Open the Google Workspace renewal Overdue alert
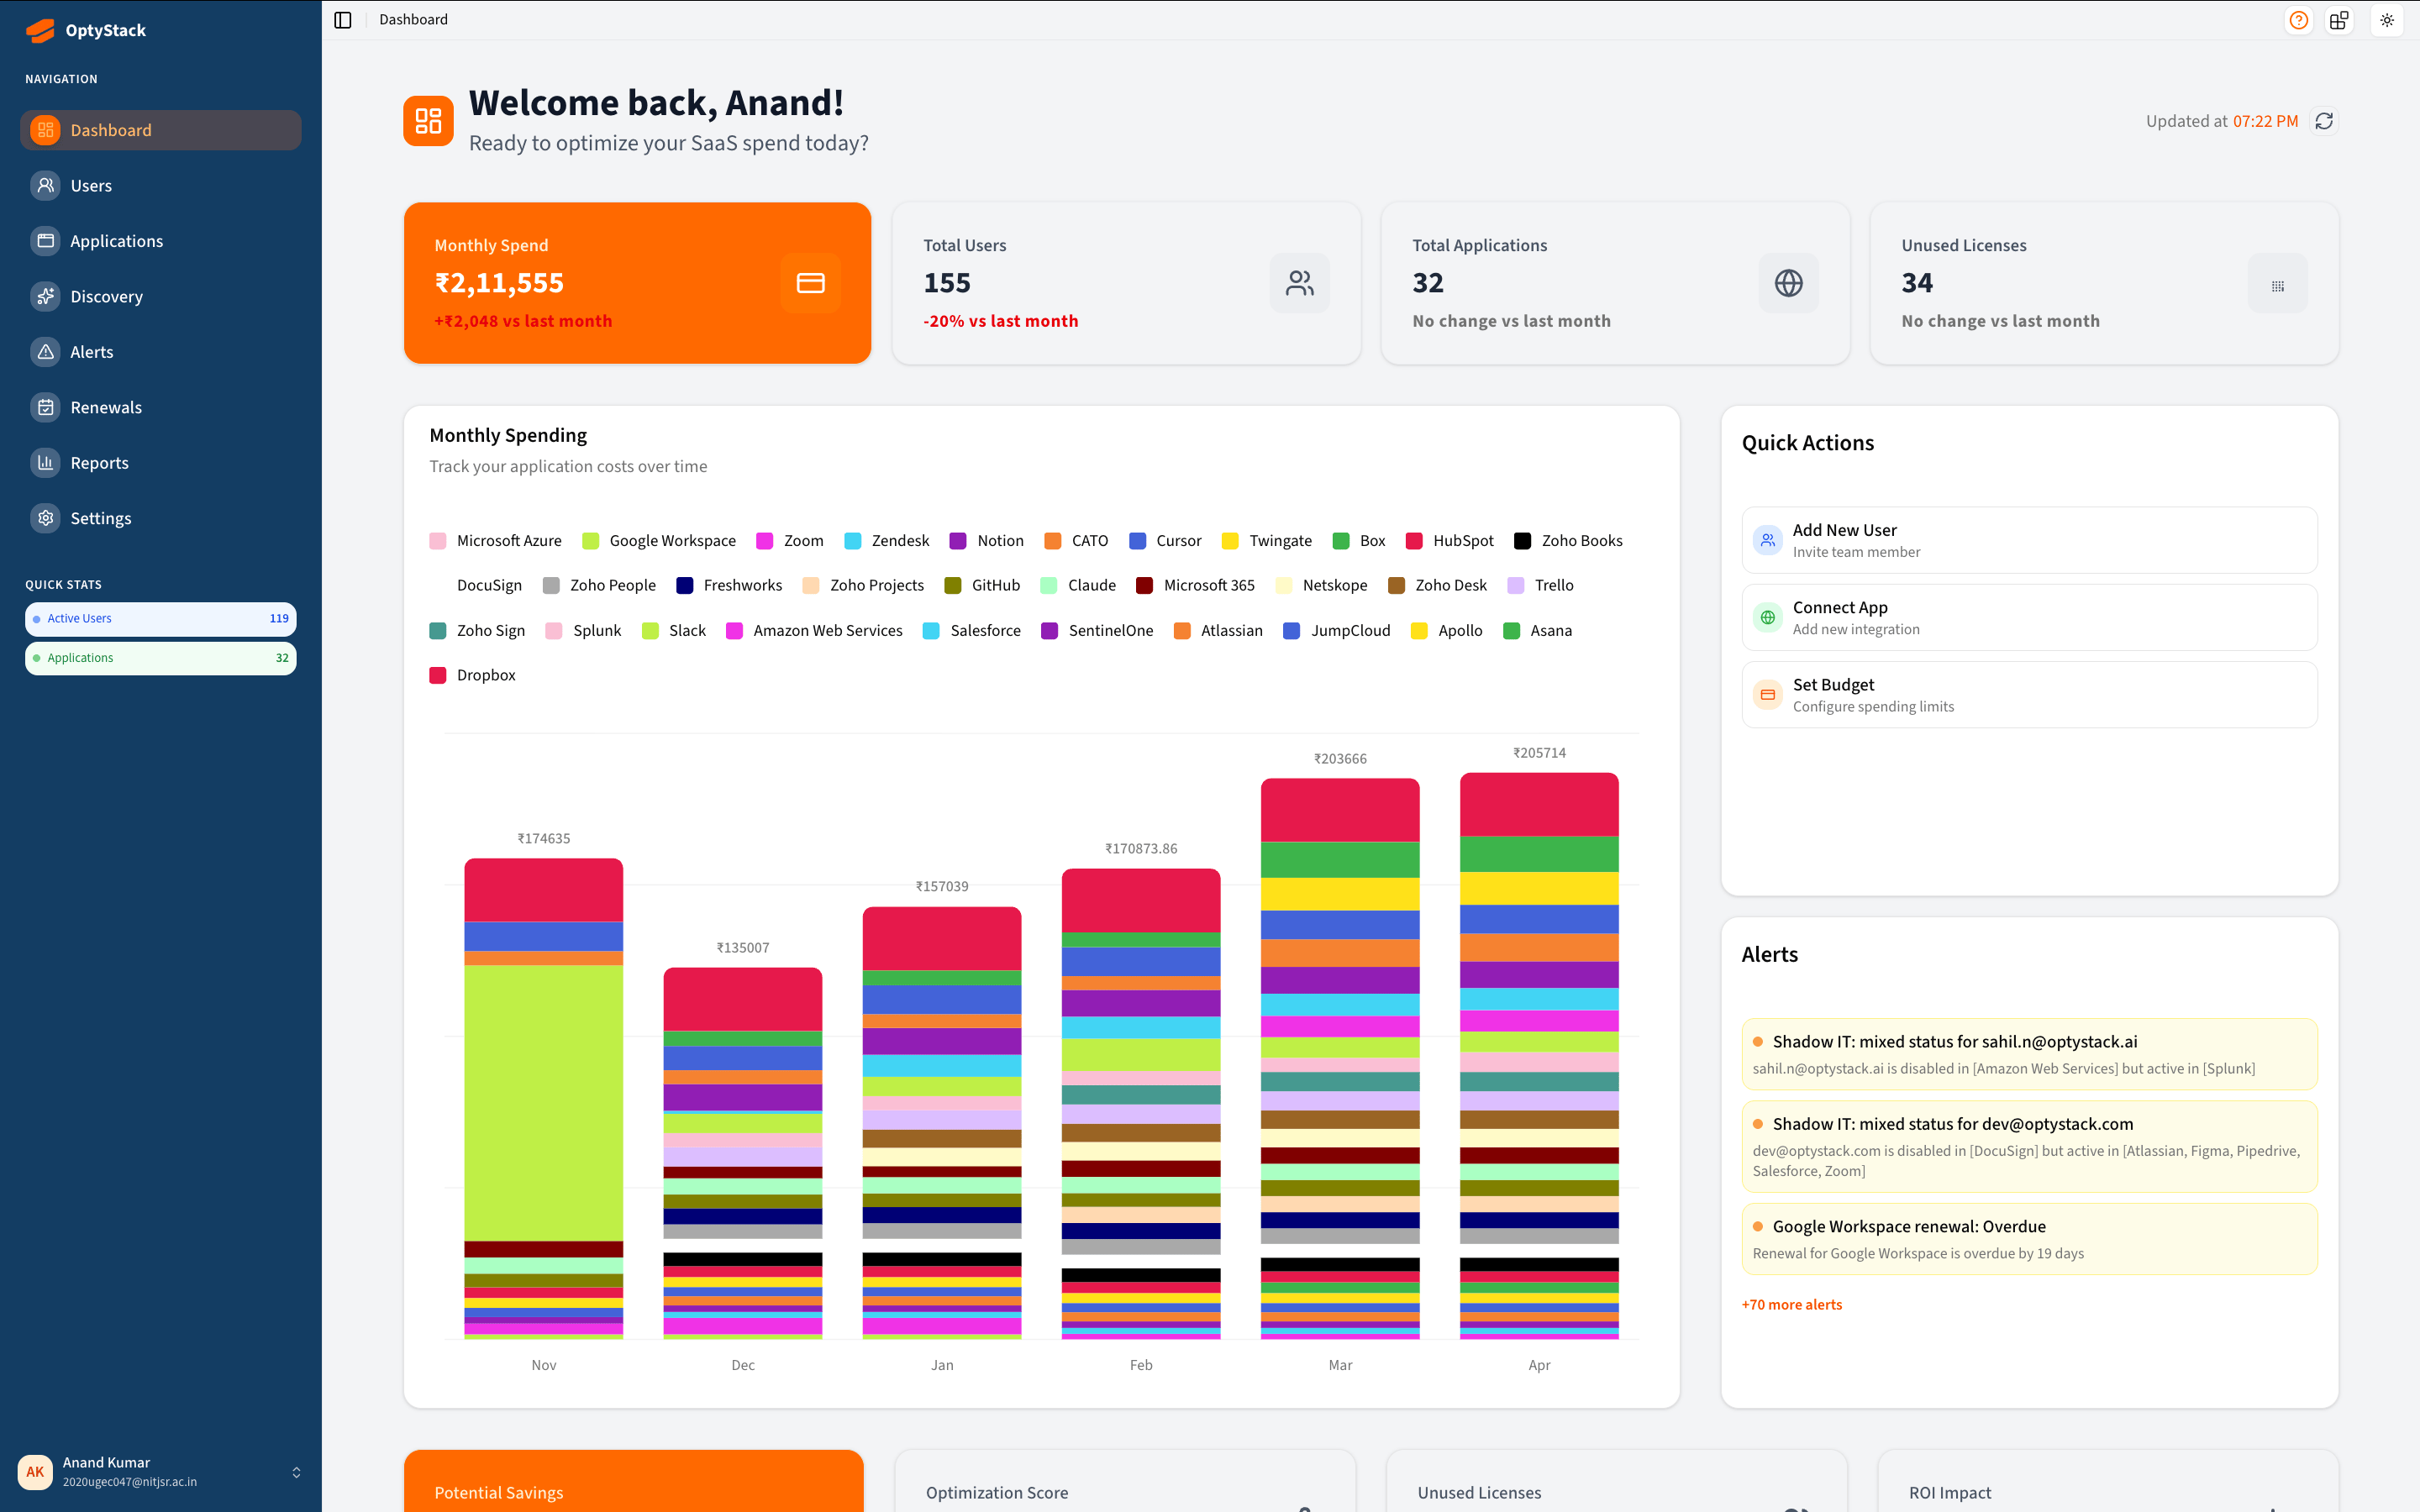The width and height of the screenshot is (2420, 1512). (x=2029, y=1239)
